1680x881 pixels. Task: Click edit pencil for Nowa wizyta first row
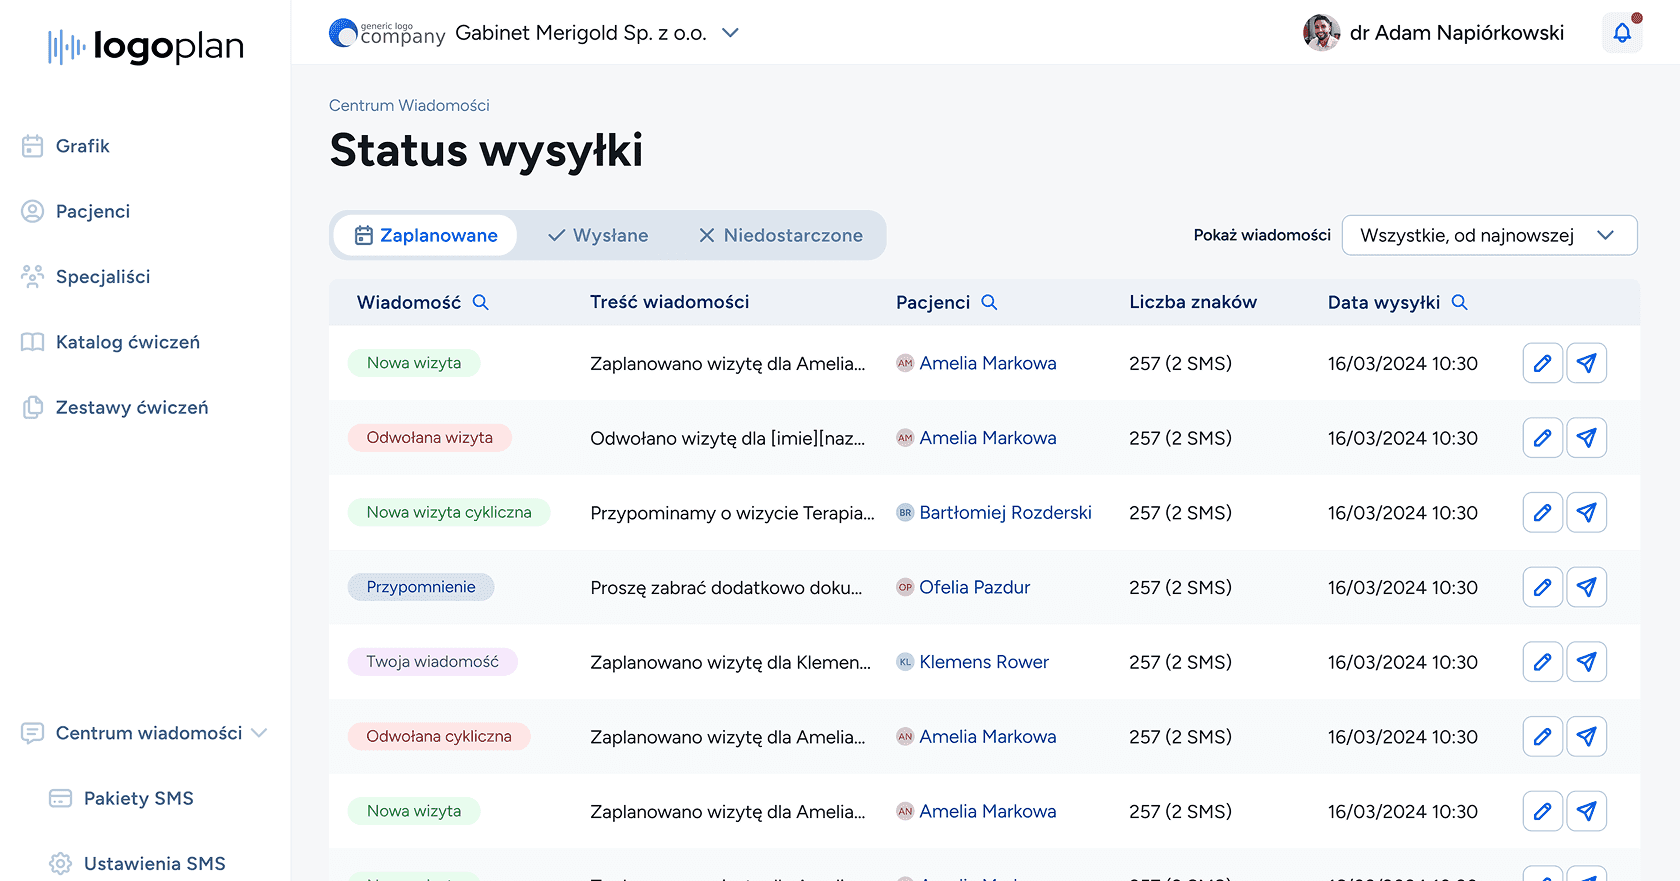pyautogui.click(x=1543, y=363)
